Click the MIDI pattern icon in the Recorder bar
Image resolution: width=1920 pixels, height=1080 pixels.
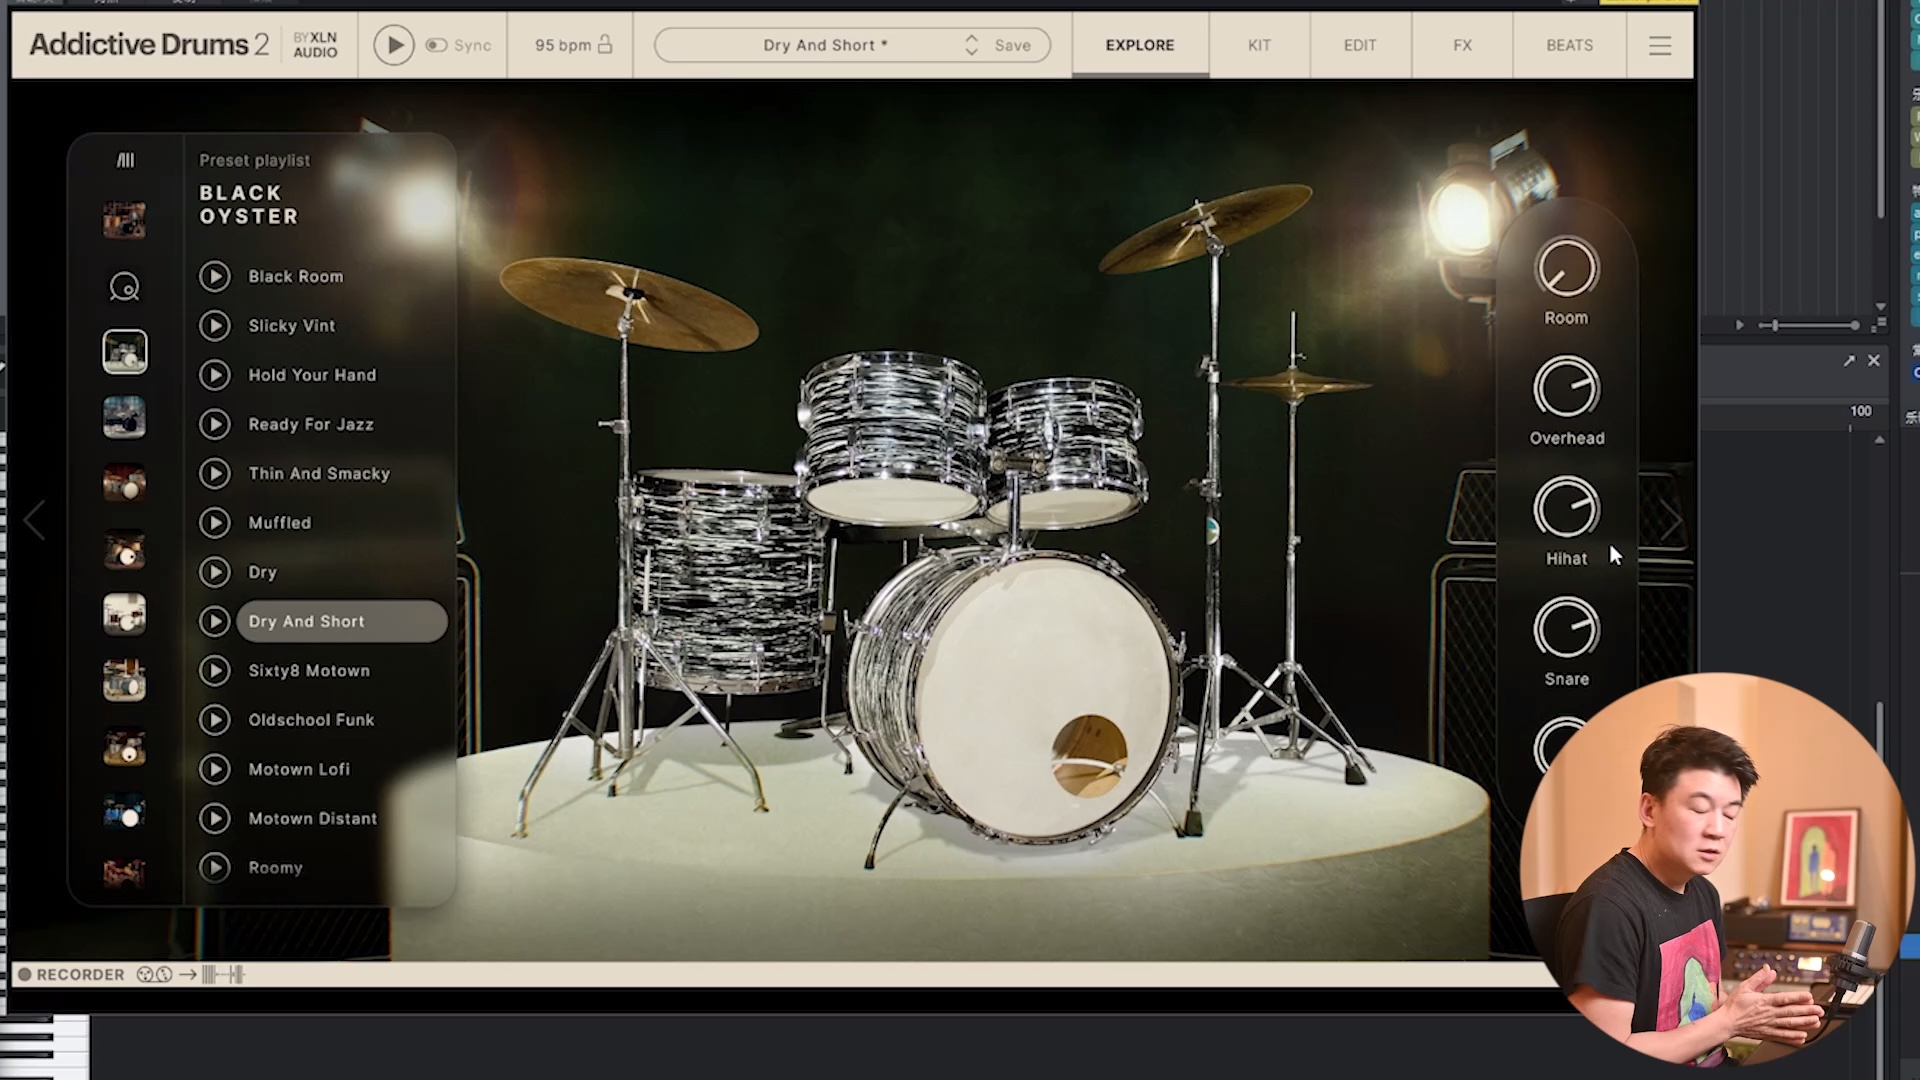click(x=222, y=974)
